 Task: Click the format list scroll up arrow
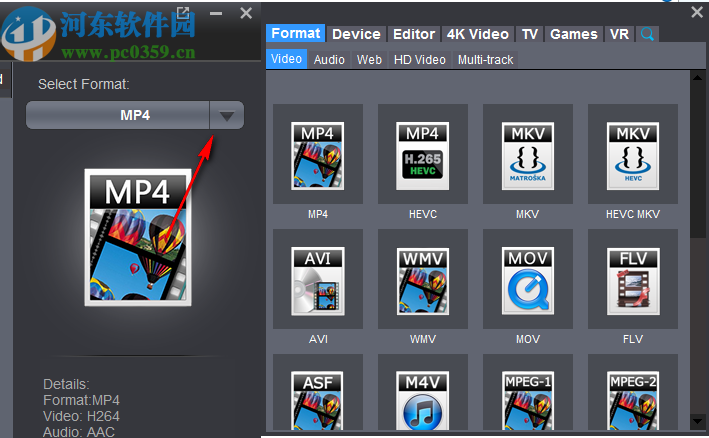pos(697,77)
